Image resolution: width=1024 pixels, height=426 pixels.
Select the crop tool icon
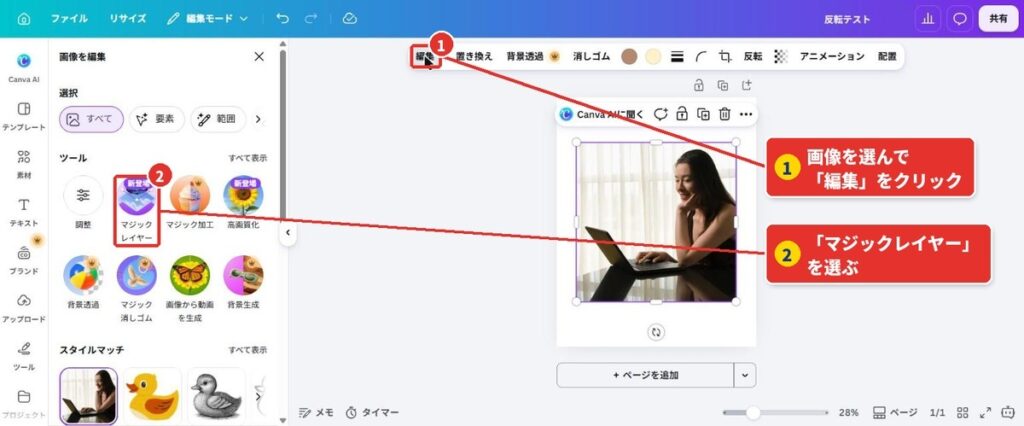click(725, 57)
